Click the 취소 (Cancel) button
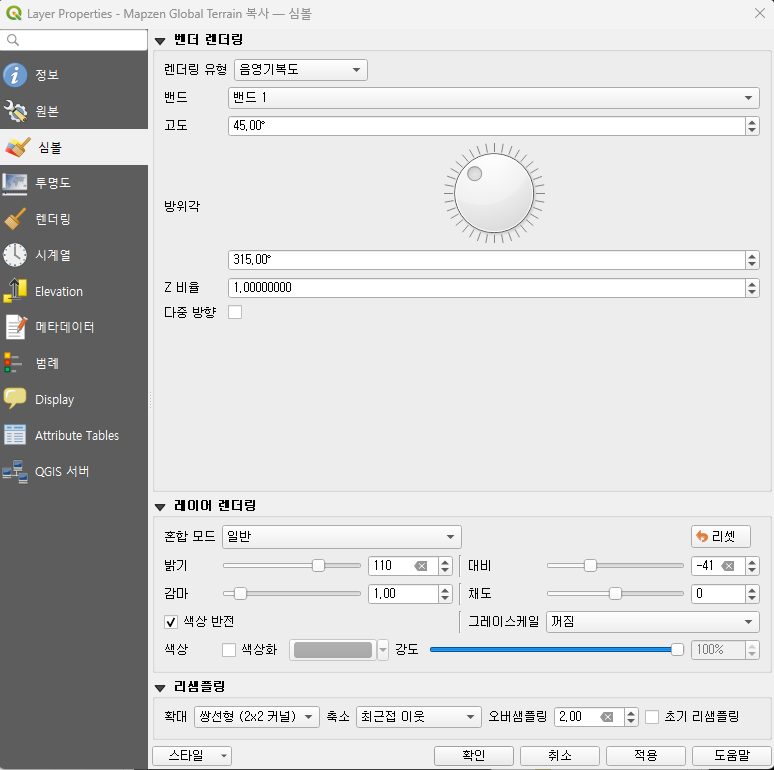This screenshot has height=770, width=774. pos(560,756)
